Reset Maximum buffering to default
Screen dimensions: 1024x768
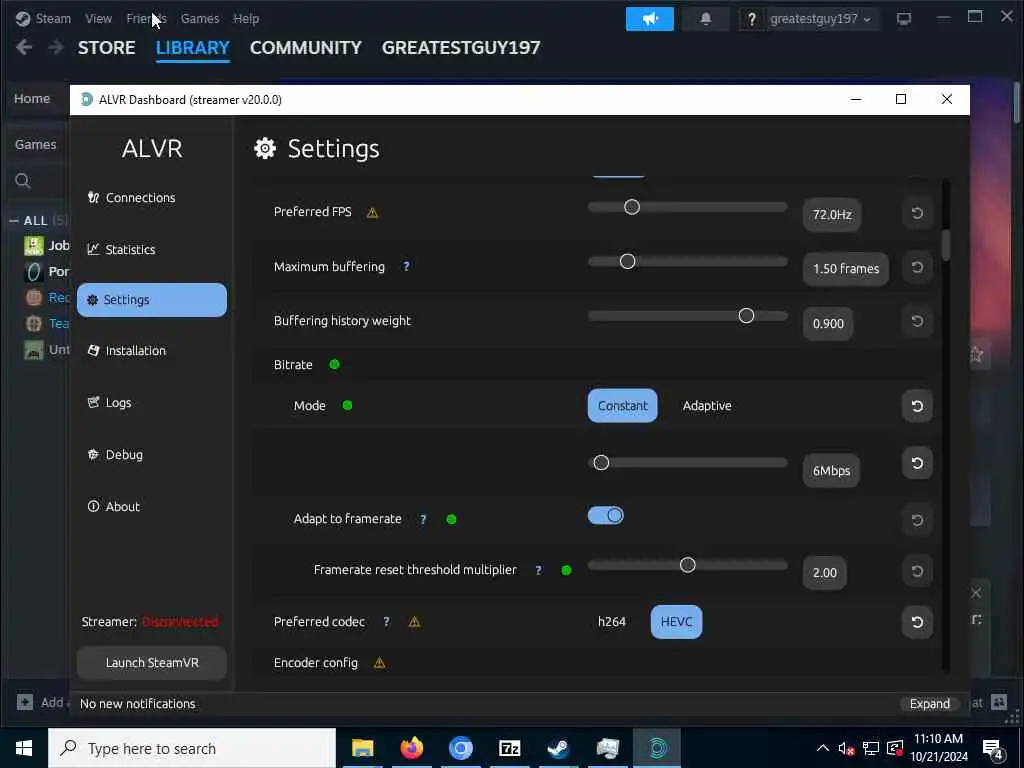coord(917,267)
